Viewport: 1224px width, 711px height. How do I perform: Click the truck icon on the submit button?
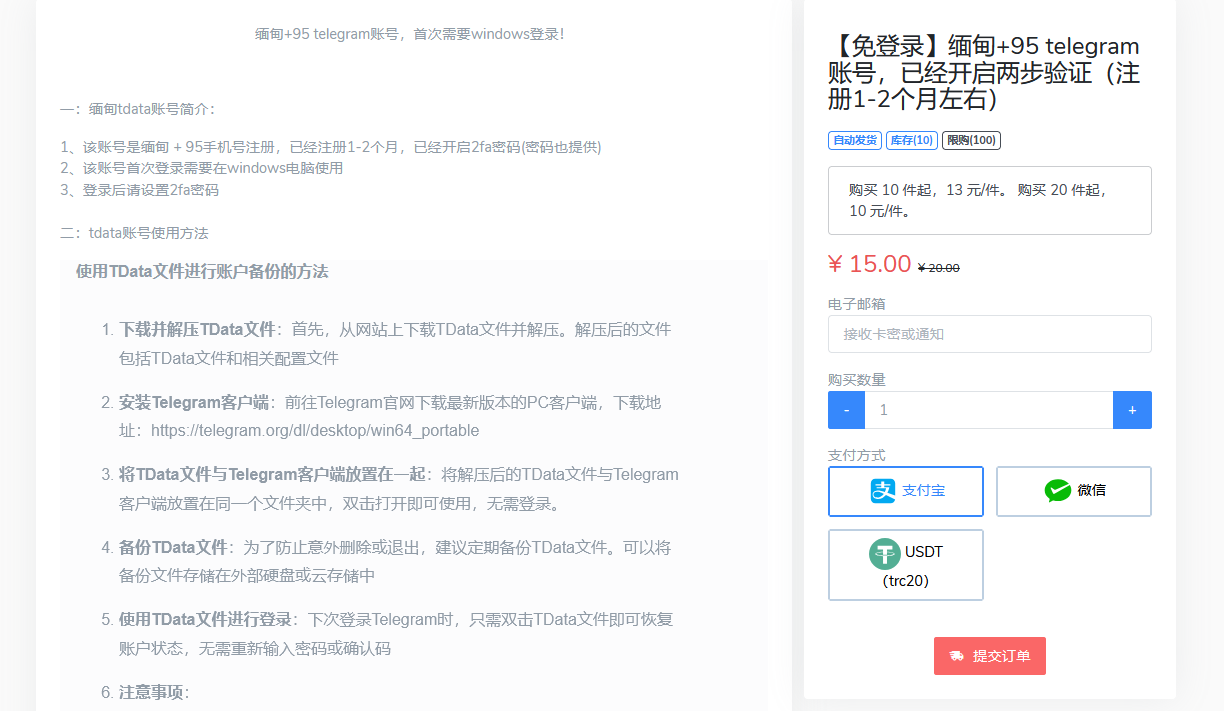(957, 656)
